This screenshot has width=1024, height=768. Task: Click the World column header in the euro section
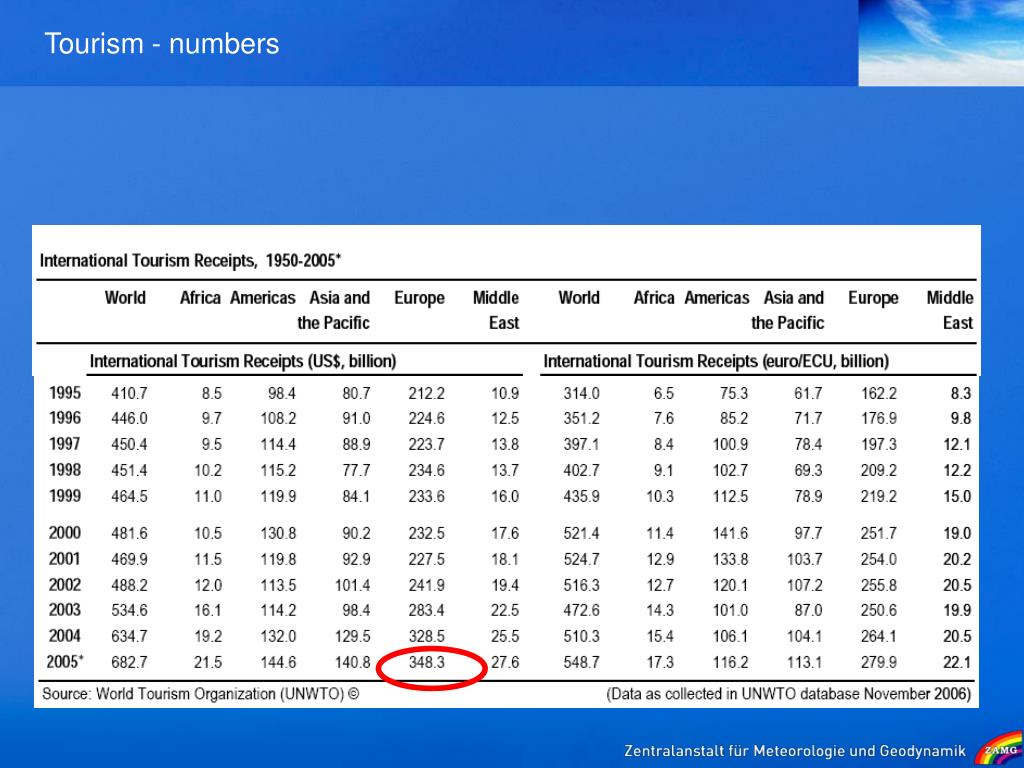click(x=579, y=298)
